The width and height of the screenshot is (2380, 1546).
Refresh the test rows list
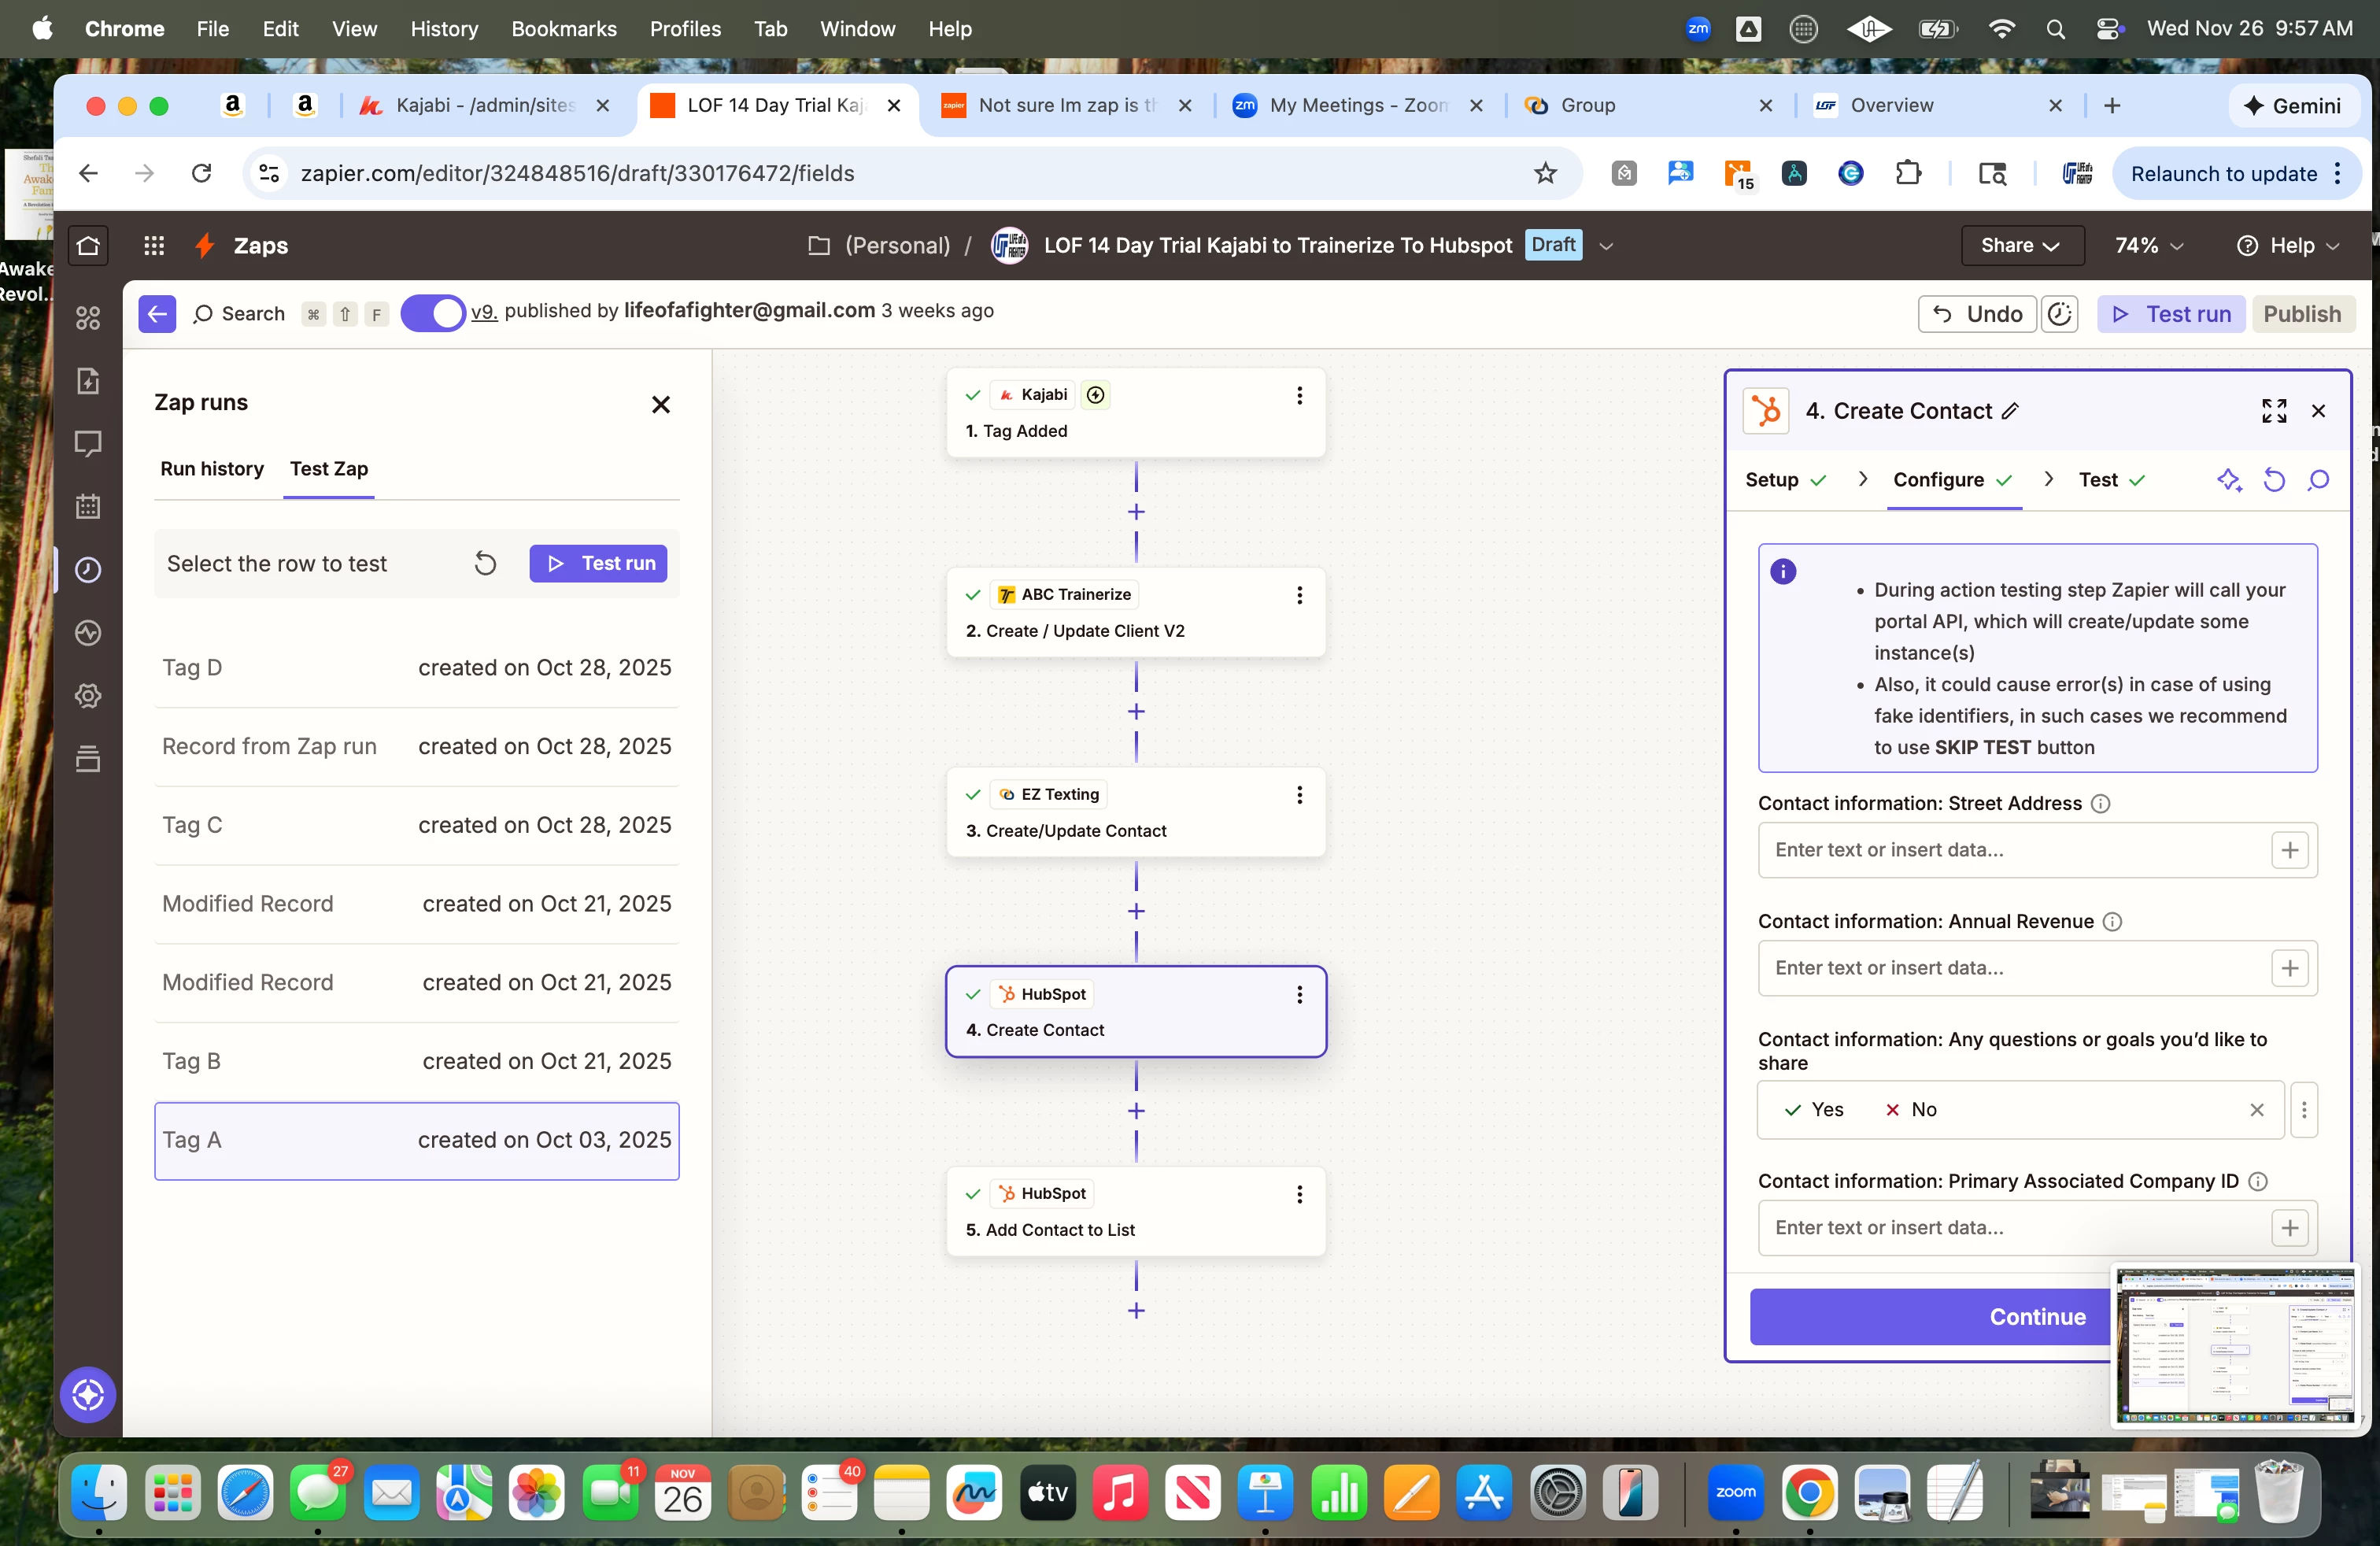tap(485, 564)
